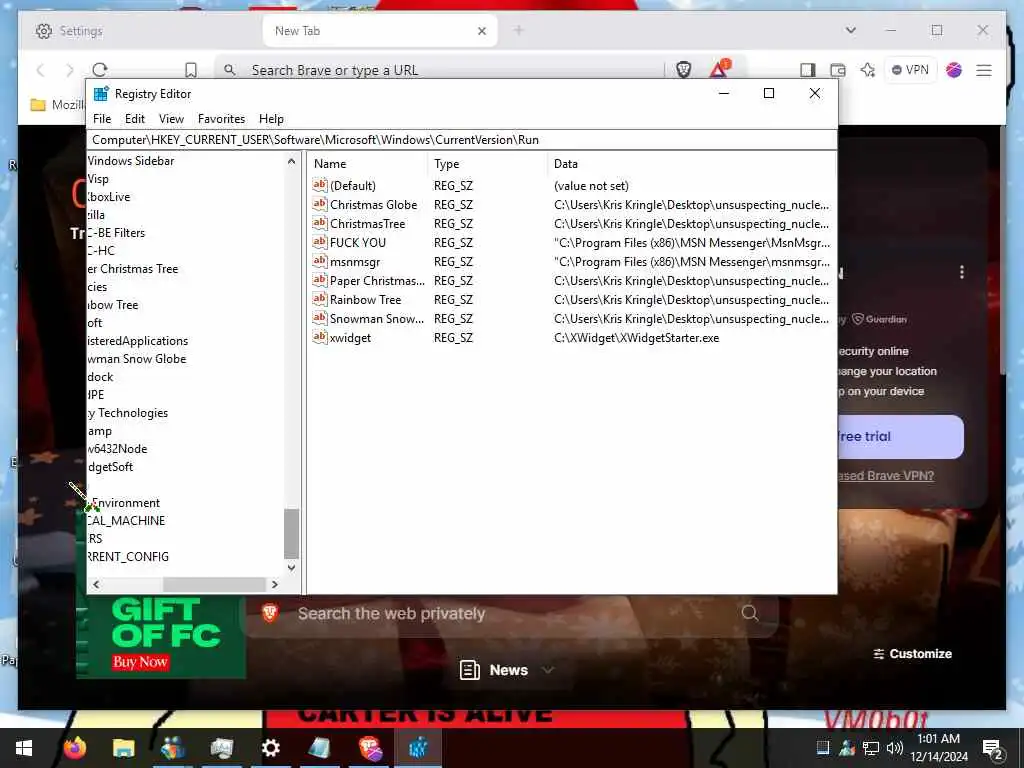Open the Brave Shields lion icon
The image size is (1024, 768).
[683, 69]
